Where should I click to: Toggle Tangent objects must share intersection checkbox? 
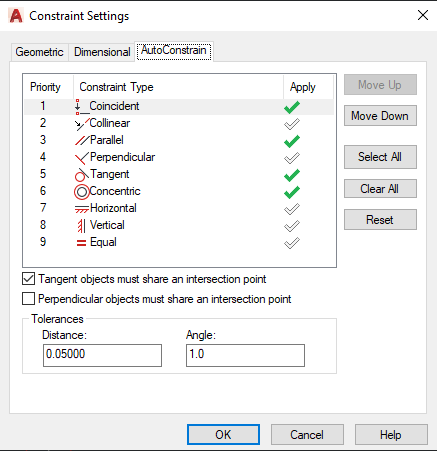[28, 279]
